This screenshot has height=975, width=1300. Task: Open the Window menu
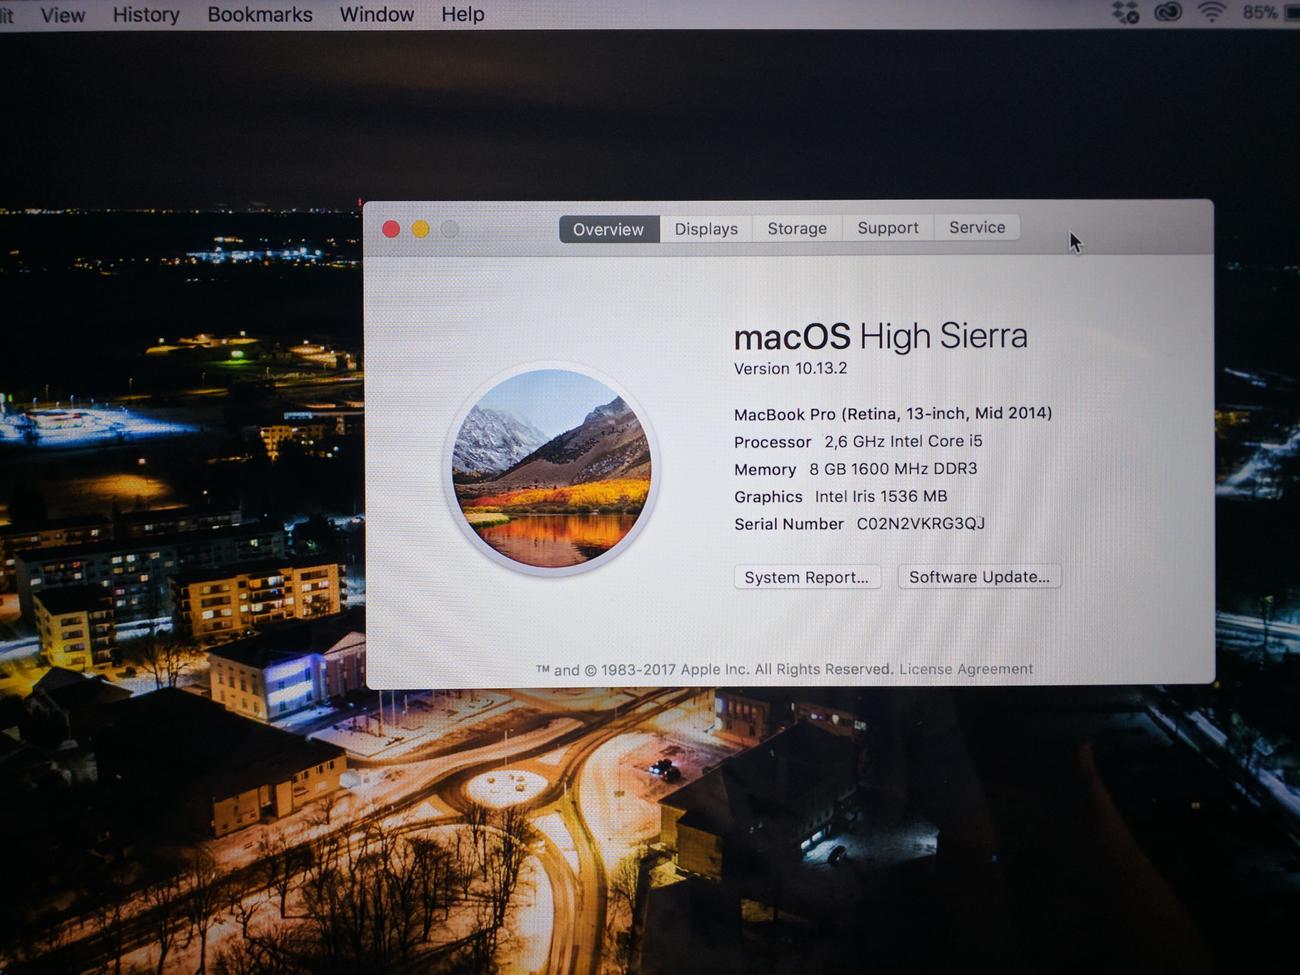(377, 15)
